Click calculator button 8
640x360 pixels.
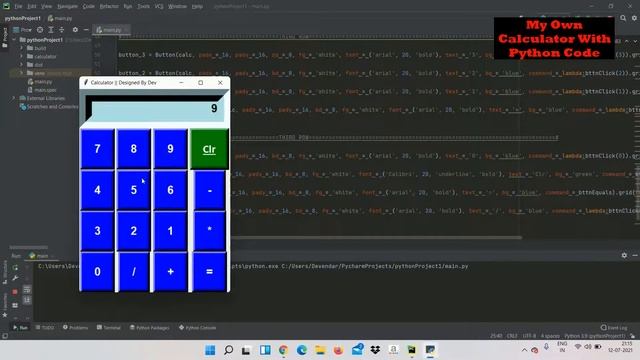pos(133,149)
